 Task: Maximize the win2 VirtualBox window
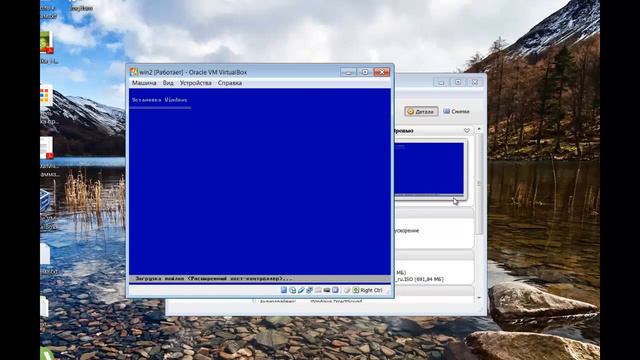[x=365, y=72]
